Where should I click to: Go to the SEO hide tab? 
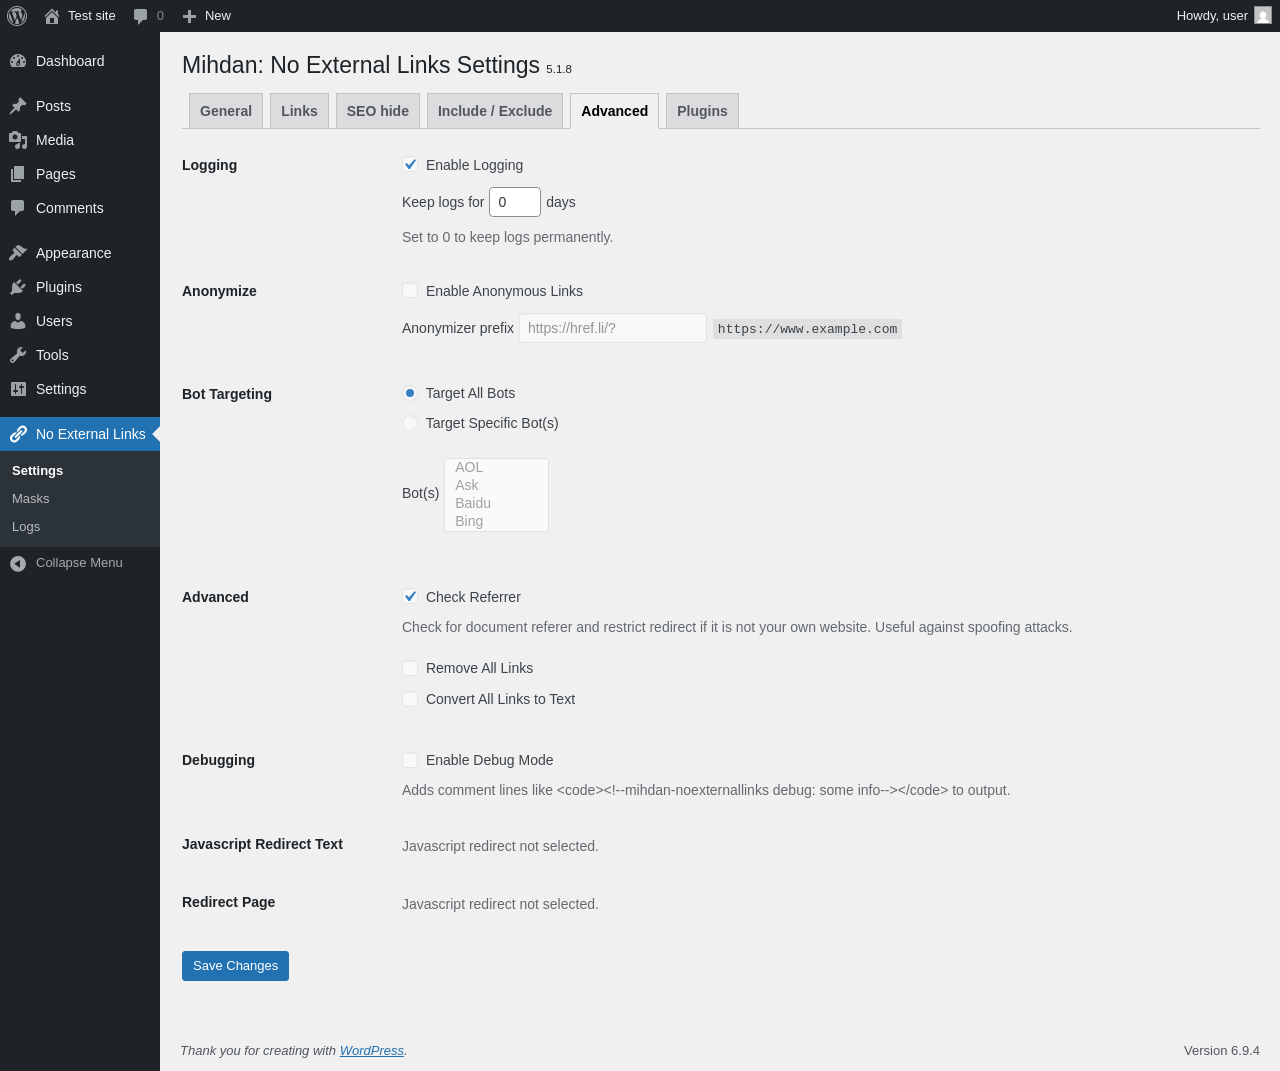click(378, 111)
